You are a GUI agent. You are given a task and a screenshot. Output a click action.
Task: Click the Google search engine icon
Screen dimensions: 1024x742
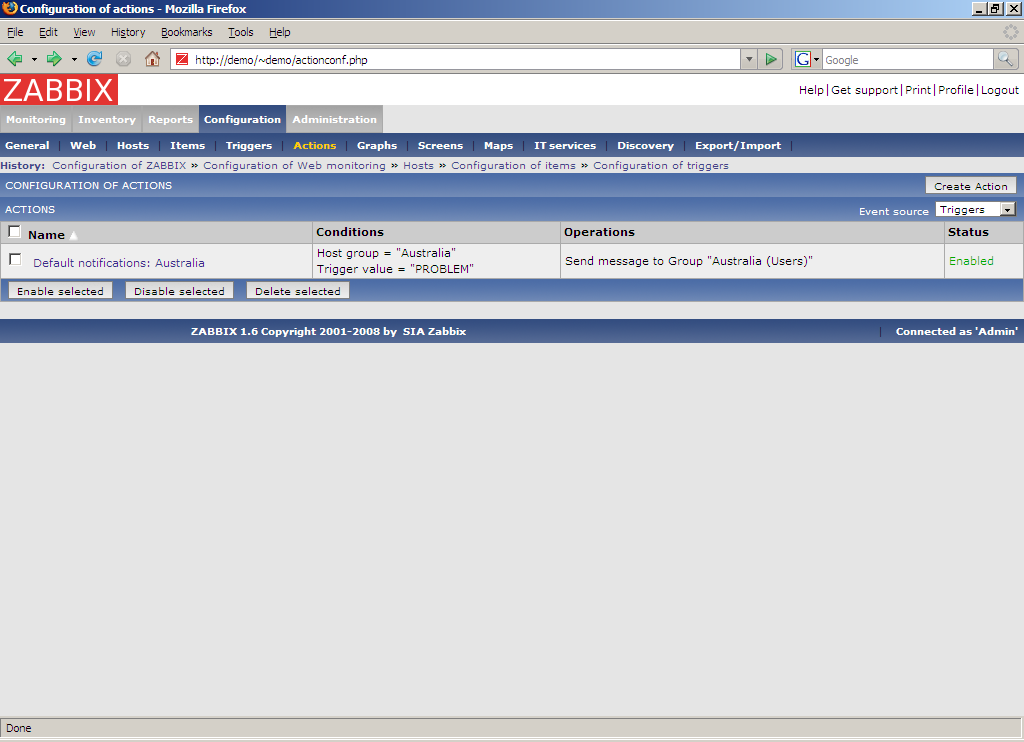(803, 59)
